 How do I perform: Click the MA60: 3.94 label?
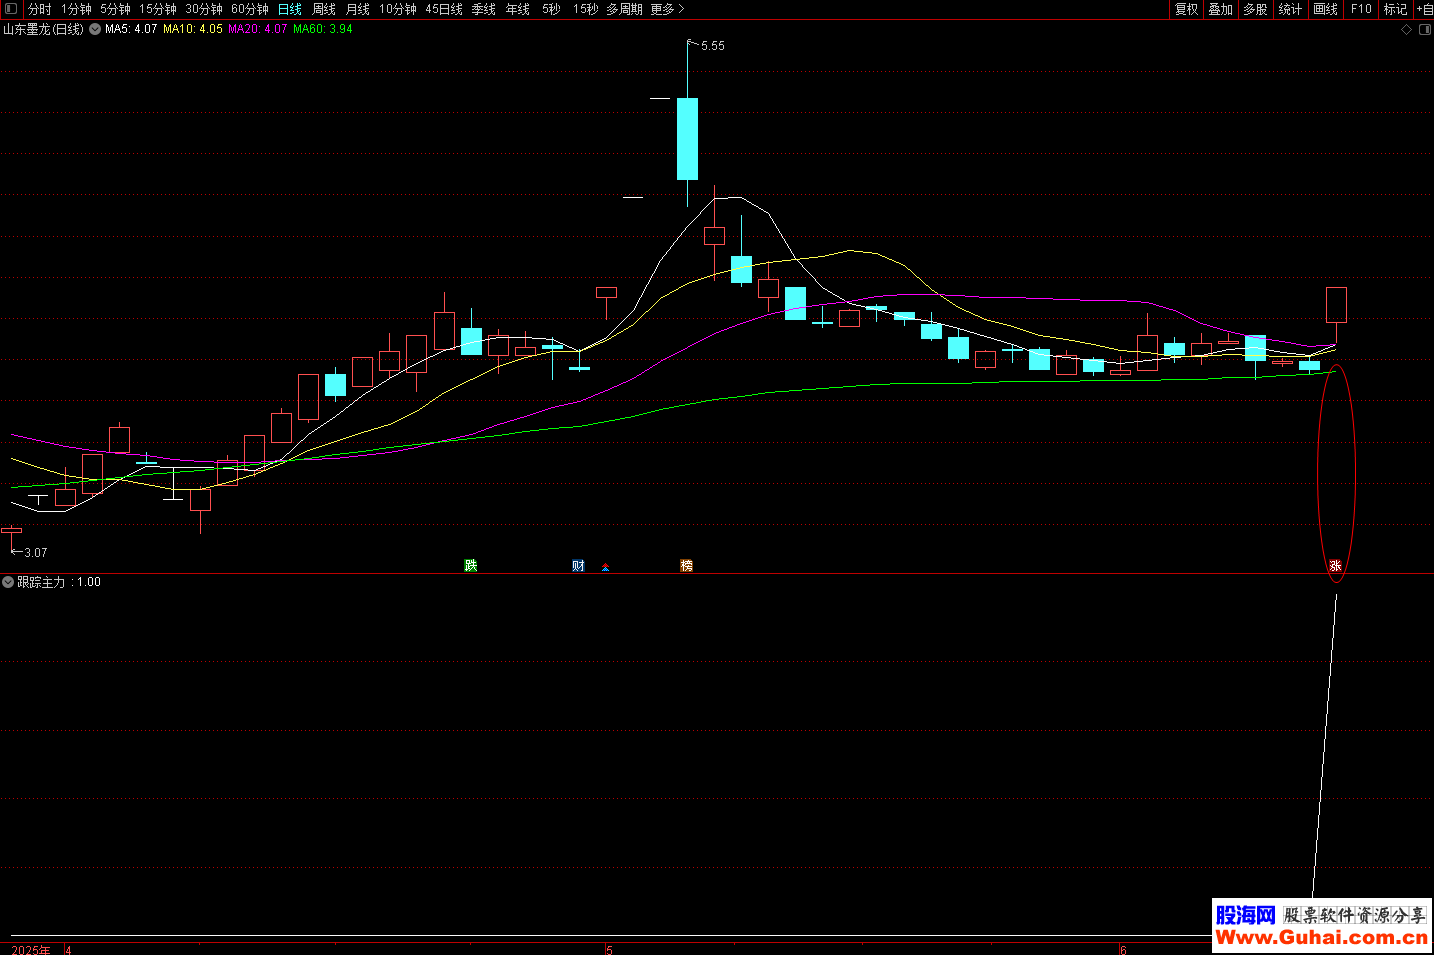coord(323,29)
